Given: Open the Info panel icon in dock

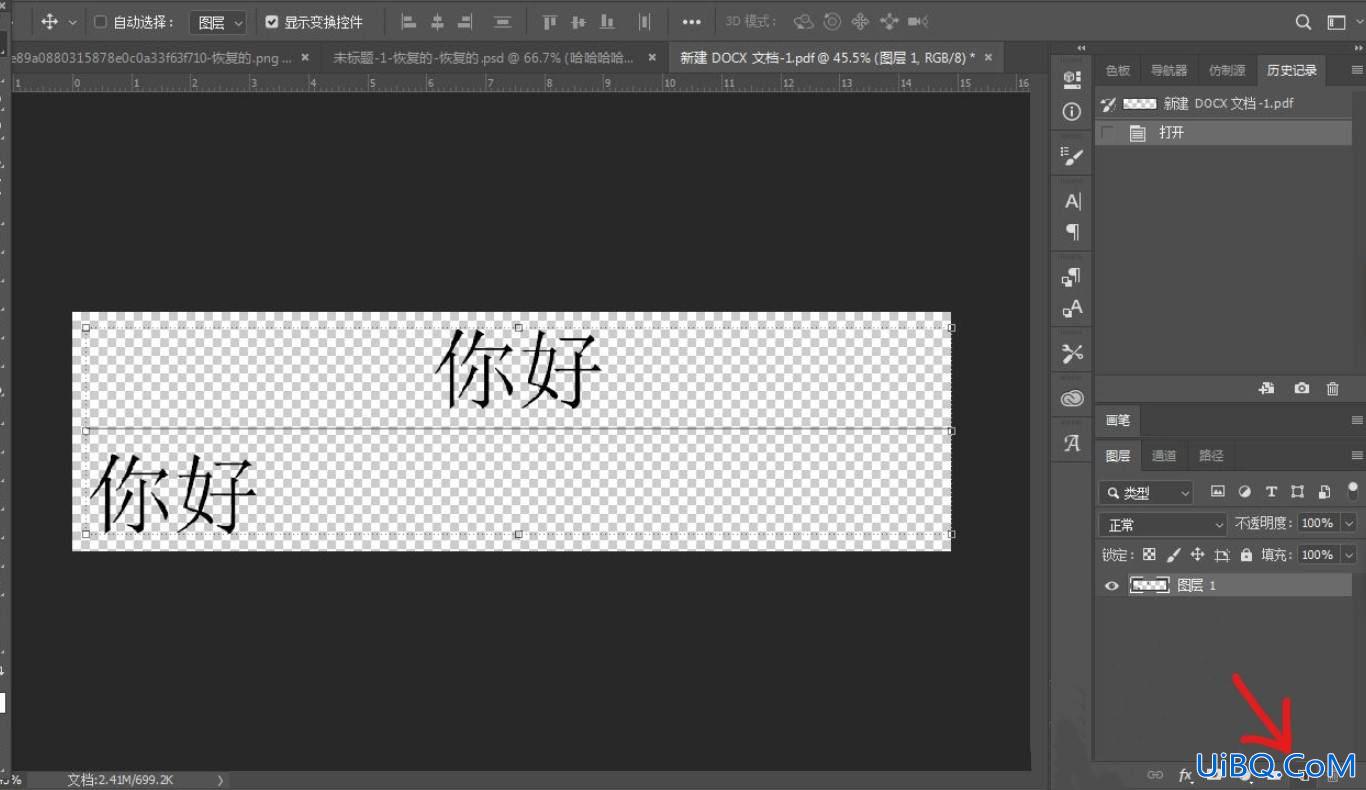Looking at the screenshot, I should pos(1072,112).
